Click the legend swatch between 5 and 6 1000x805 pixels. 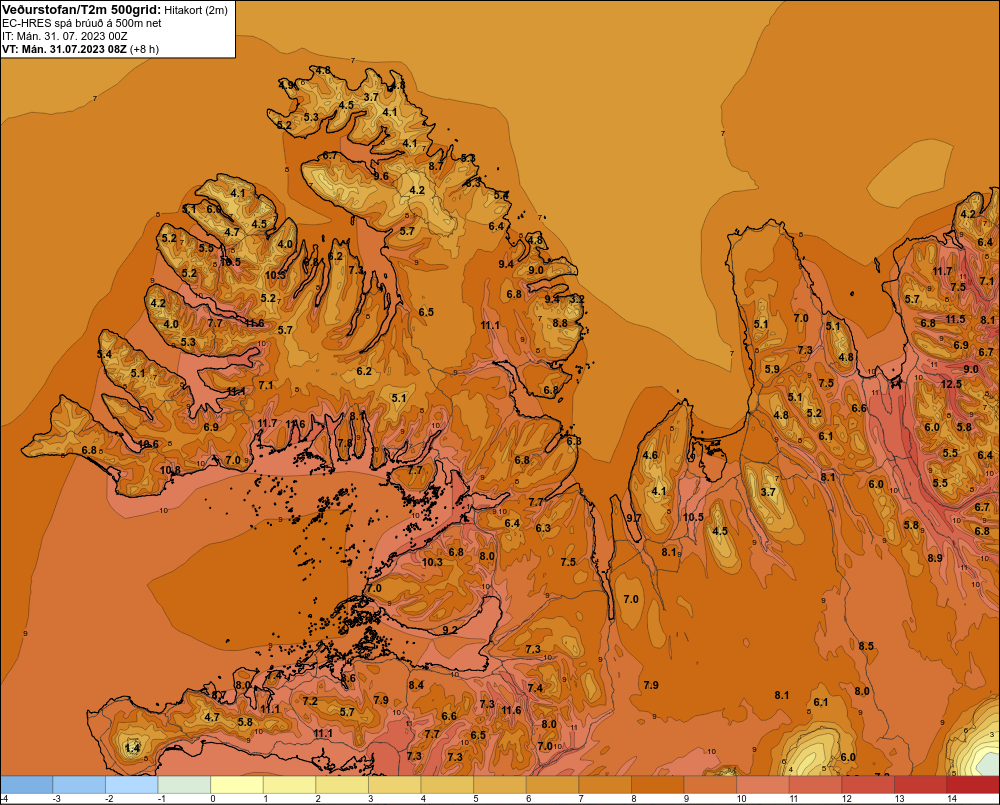(501, 784)
